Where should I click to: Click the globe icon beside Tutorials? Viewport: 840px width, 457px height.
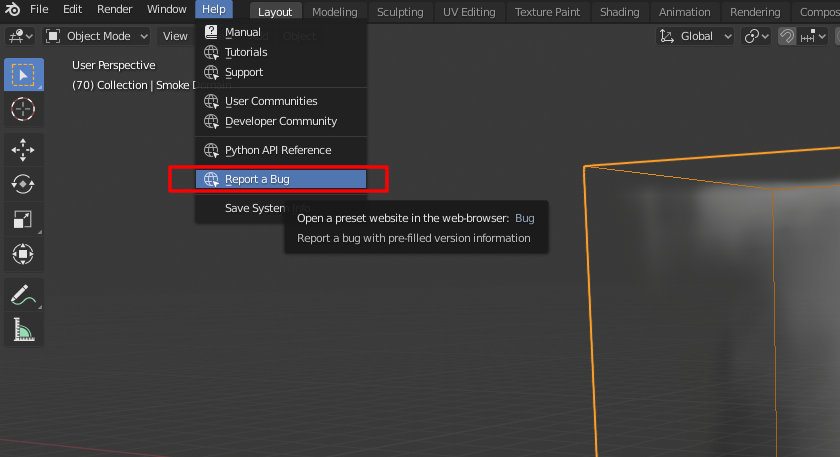pyautogui.click(x=211, y=52)
